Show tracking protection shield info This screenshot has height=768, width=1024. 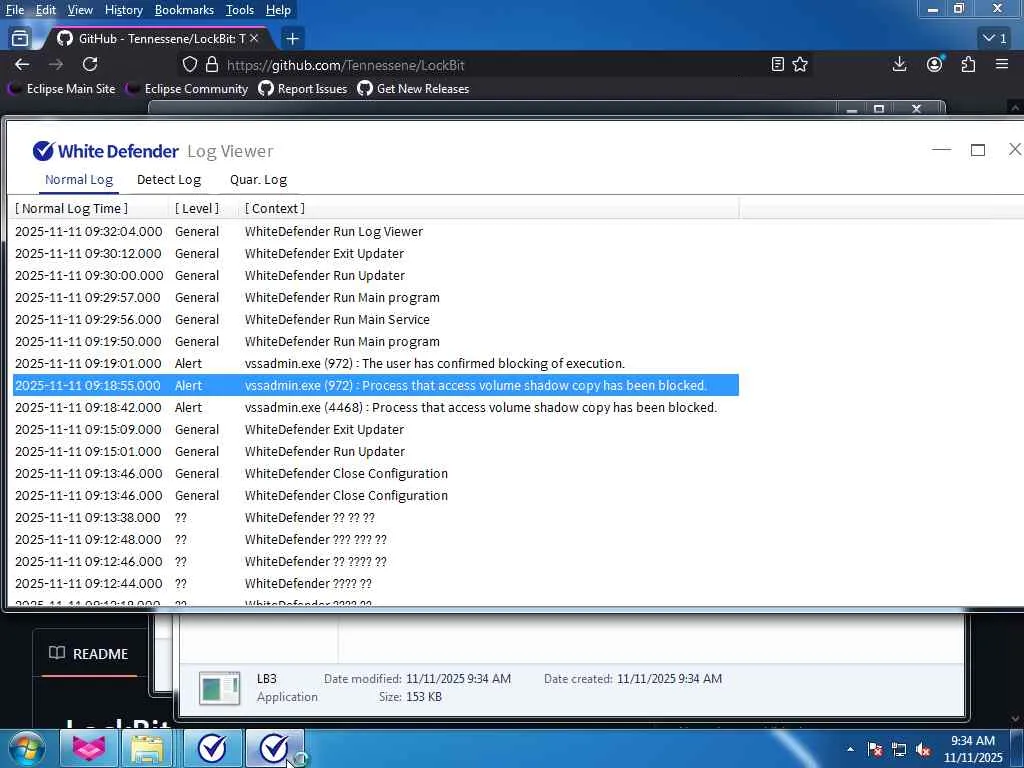click(x=189, y=65)
